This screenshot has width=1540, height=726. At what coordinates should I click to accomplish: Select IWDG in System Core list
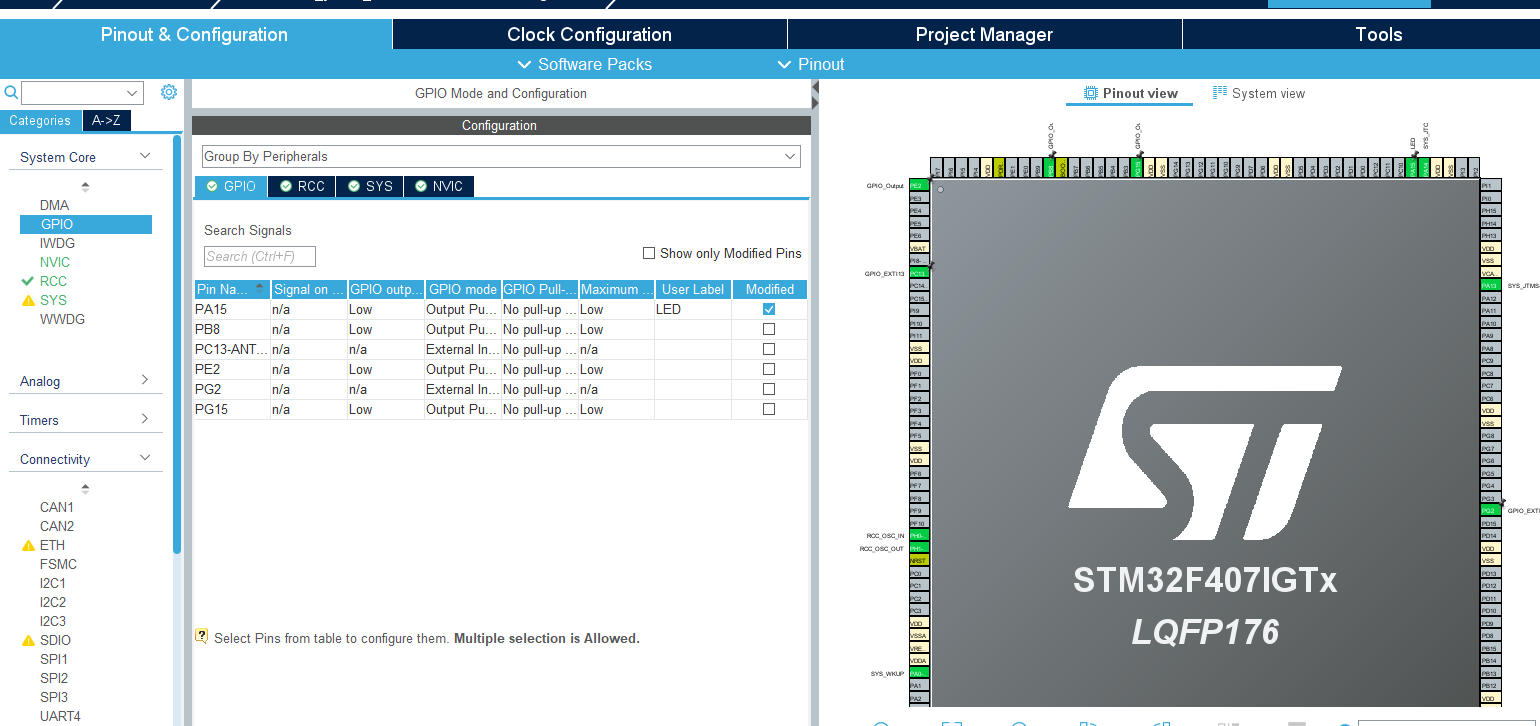(x=57, y=243)
